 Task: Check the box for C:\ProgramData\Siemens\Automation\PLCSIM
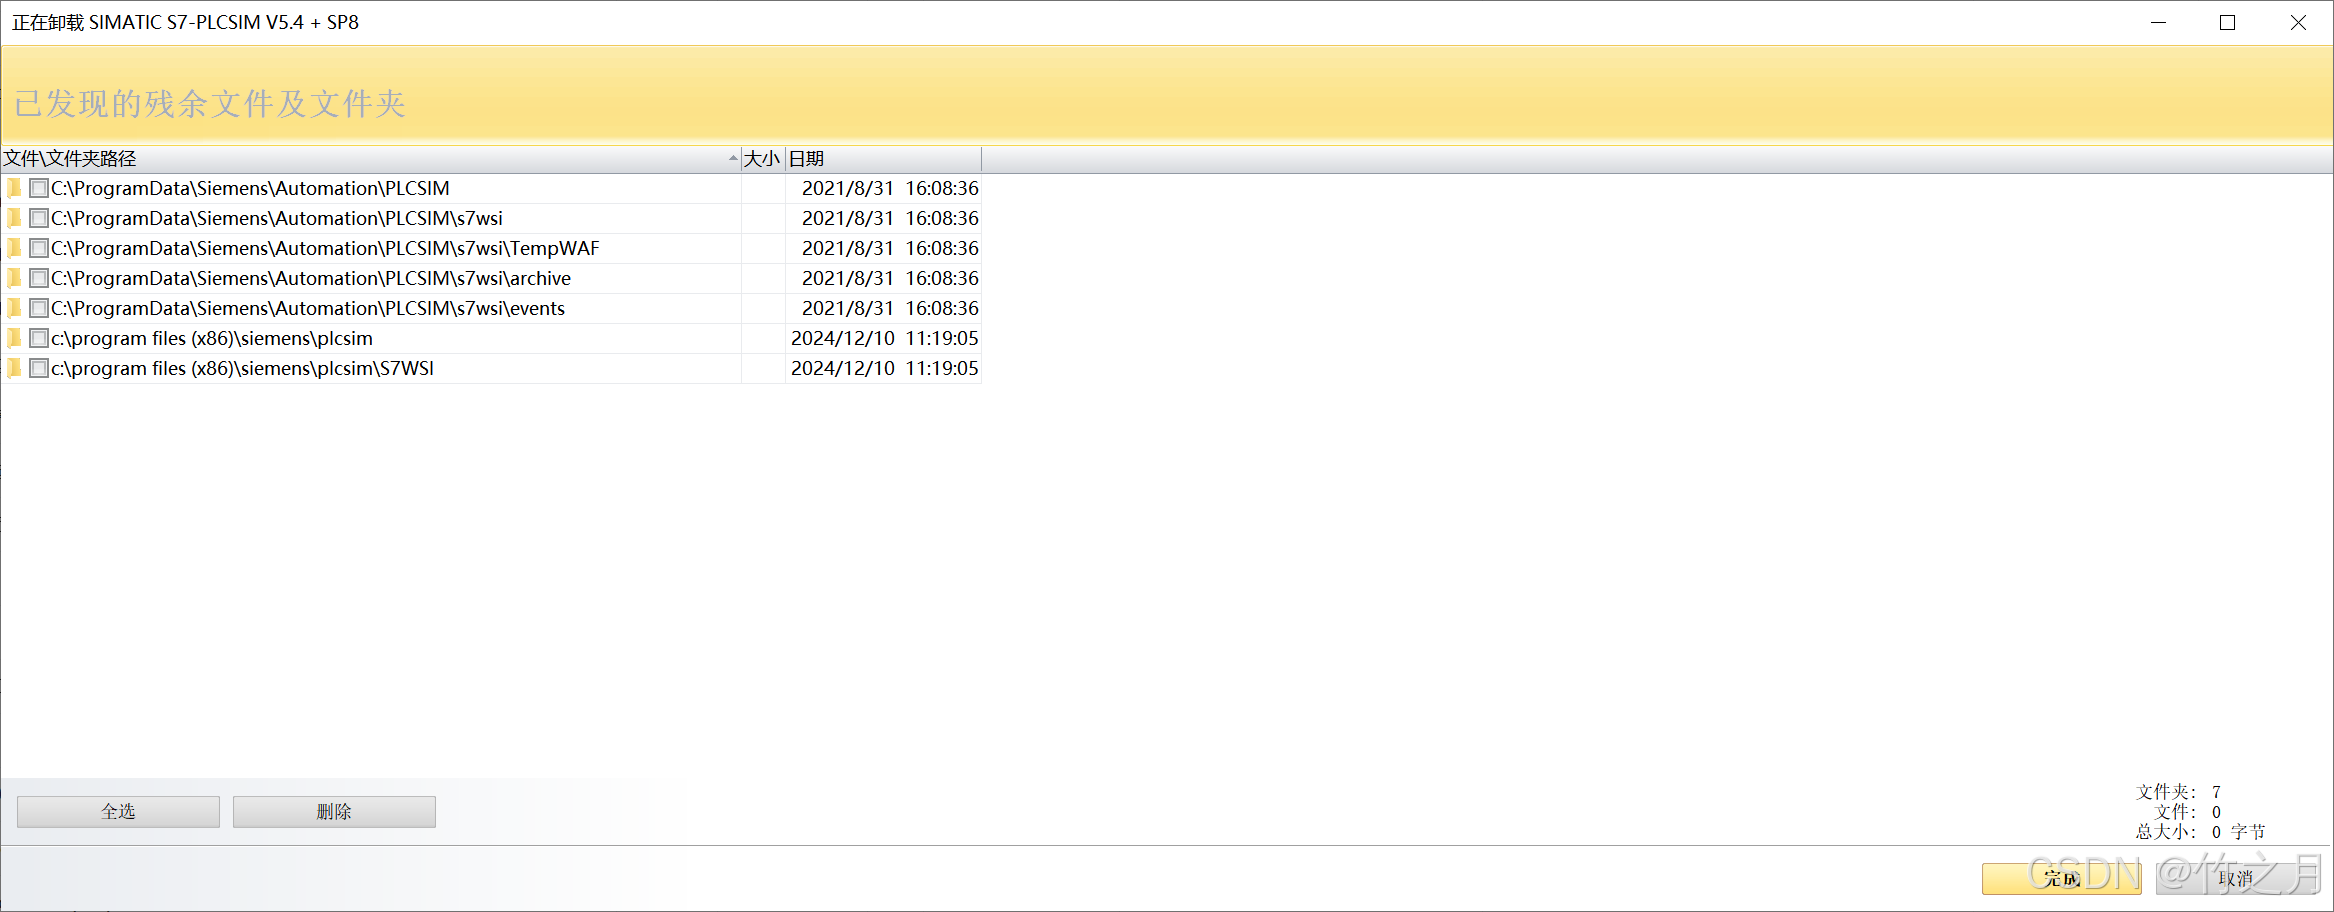[39, 188]
